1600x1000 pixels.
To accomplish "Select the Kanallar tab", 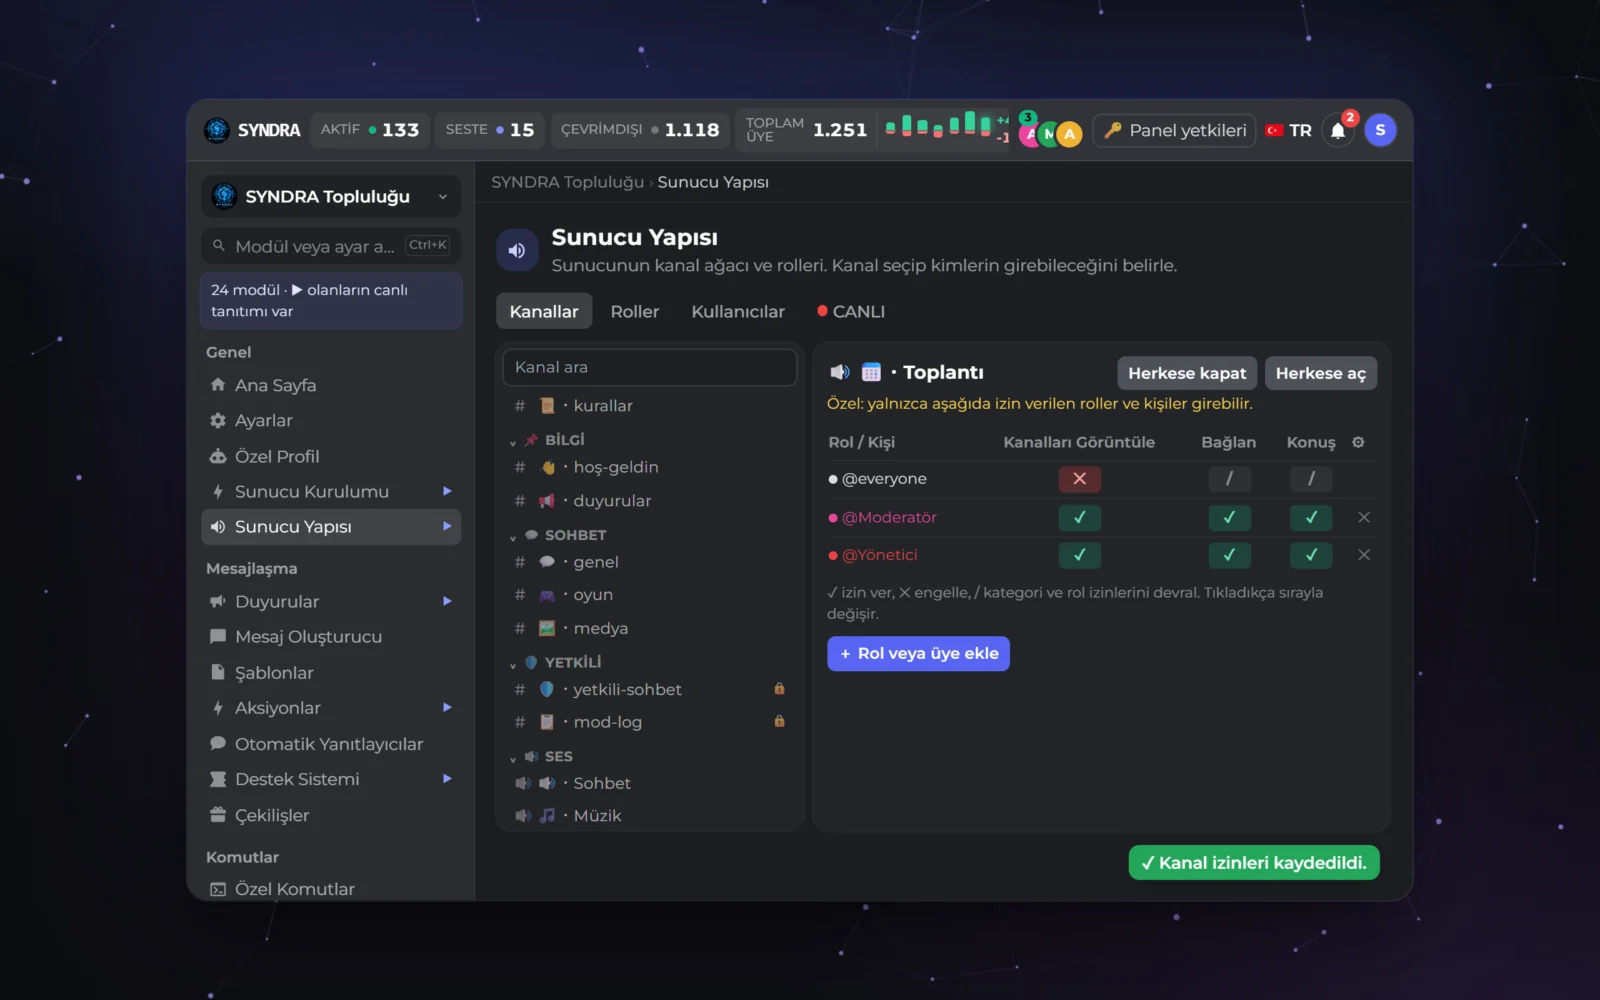I will coord(544,311).
